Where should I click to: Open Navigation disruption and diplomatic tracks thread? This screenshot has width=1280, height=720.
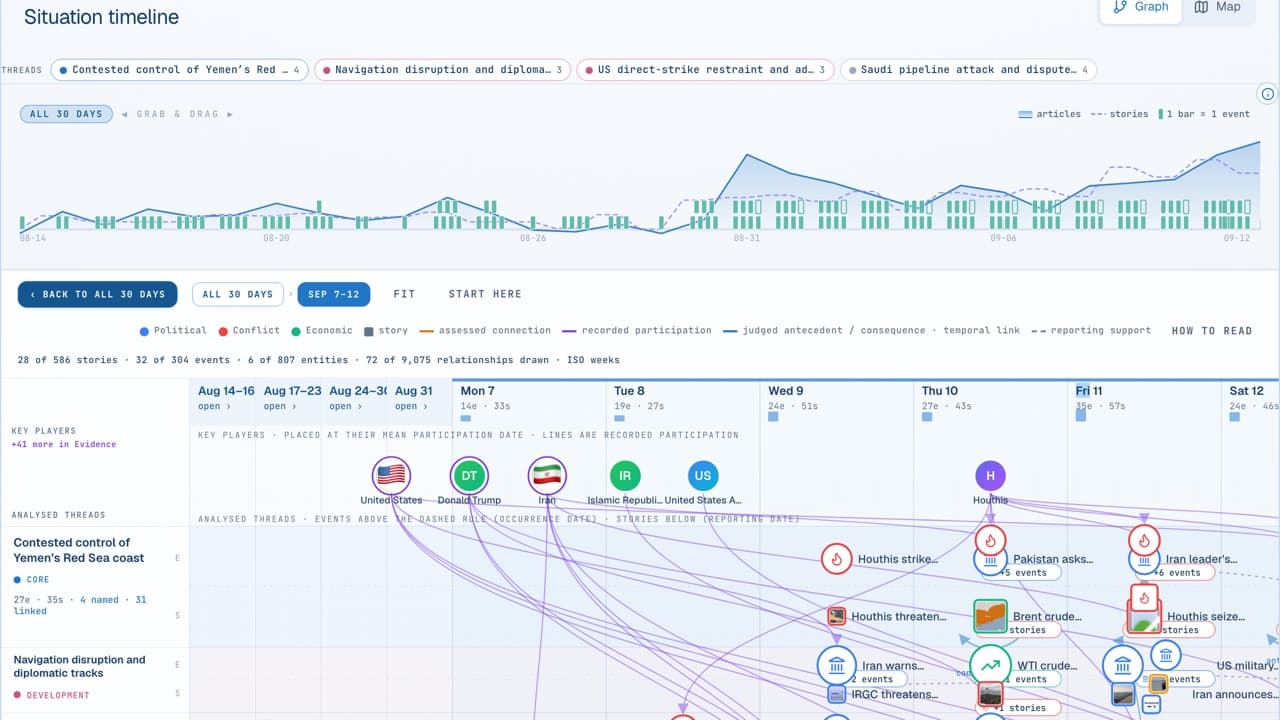coord(79,666)
